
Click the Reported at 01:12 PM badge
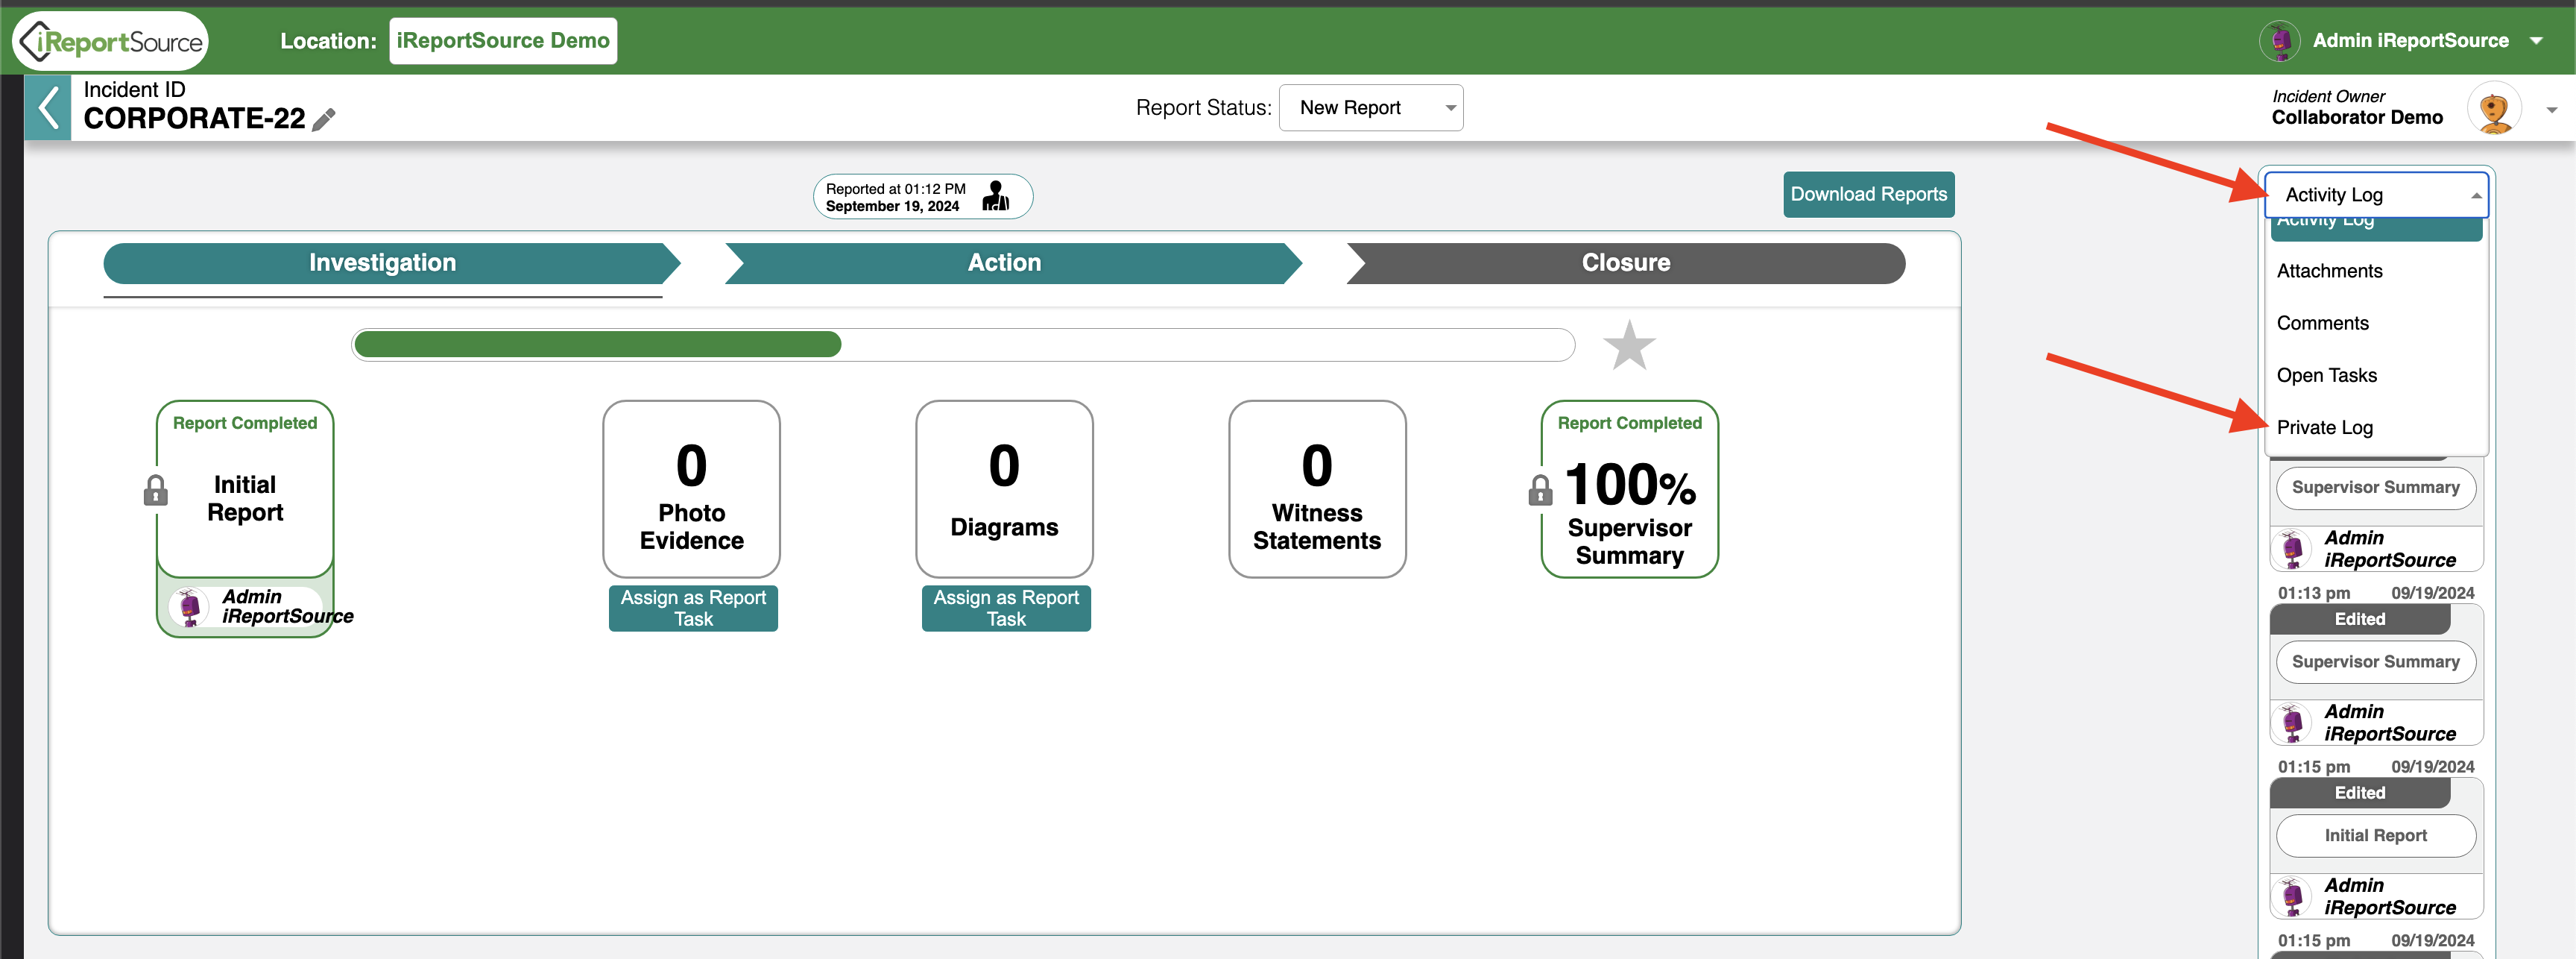tap(922, 197)
